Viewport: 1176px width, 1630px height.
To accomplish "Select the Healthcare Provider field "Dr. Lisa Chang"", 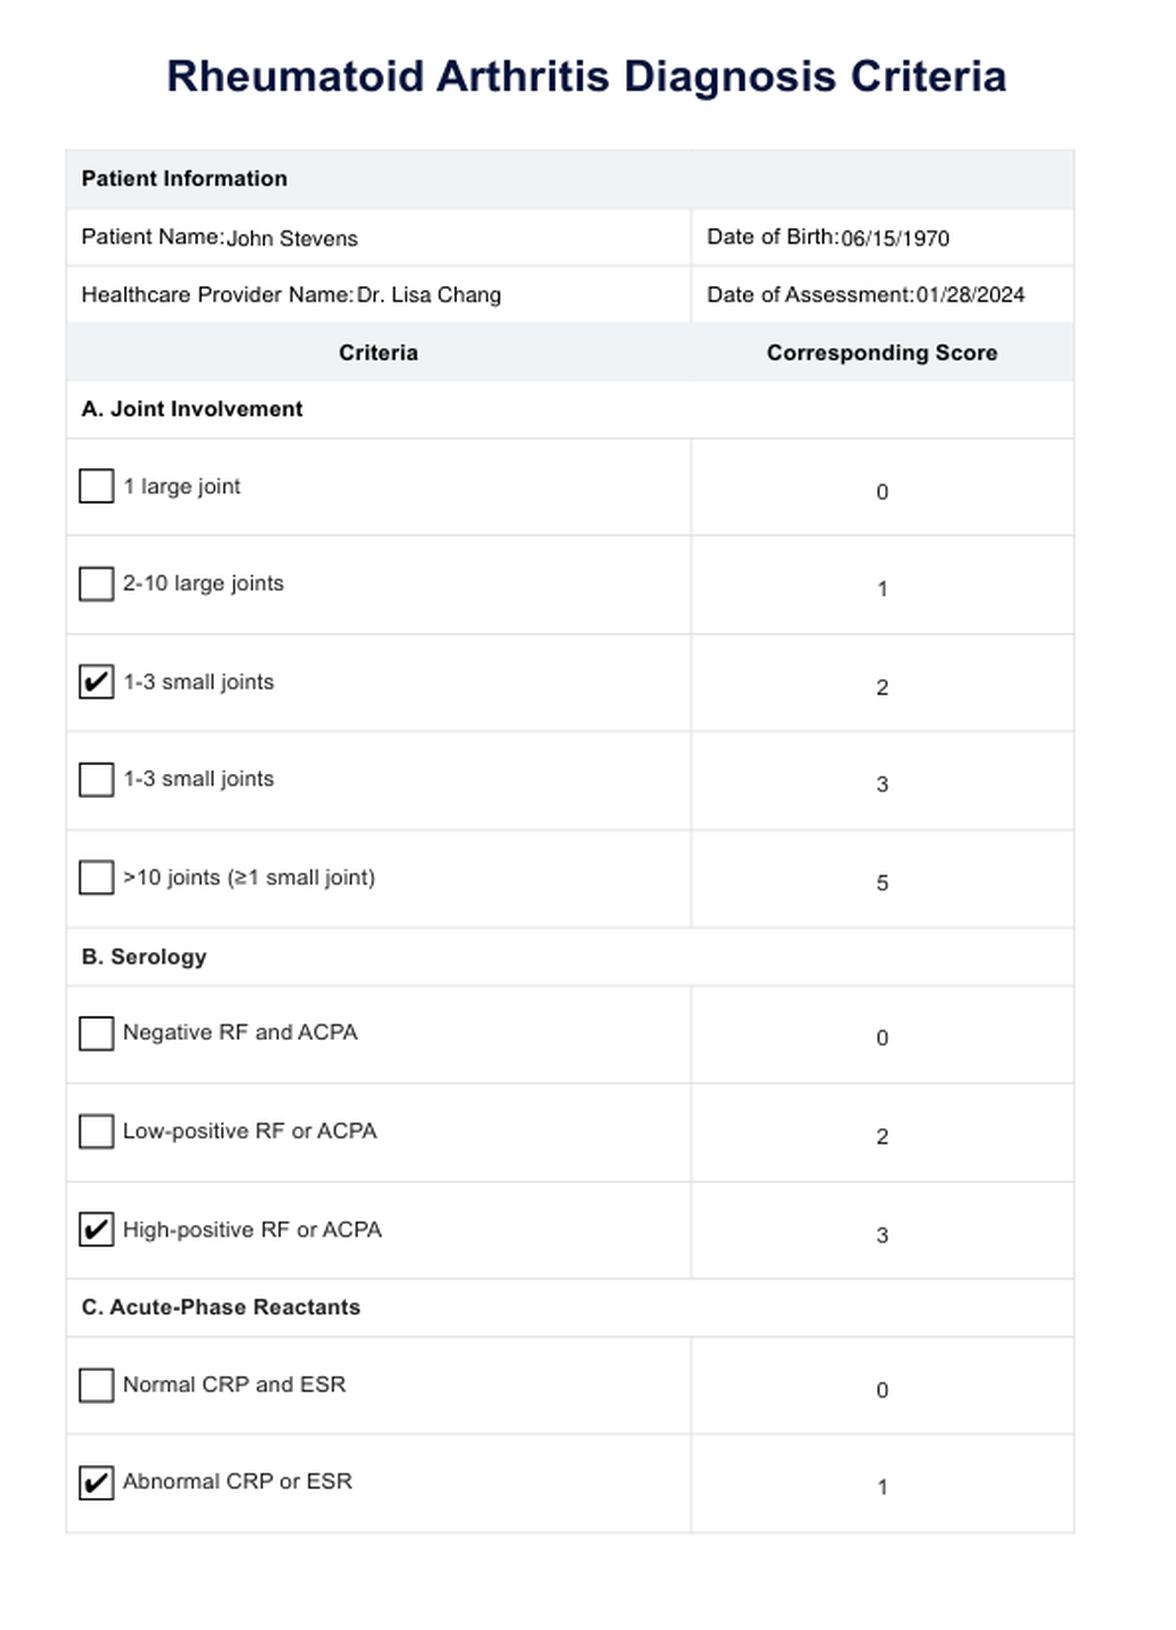I will 429,295.
